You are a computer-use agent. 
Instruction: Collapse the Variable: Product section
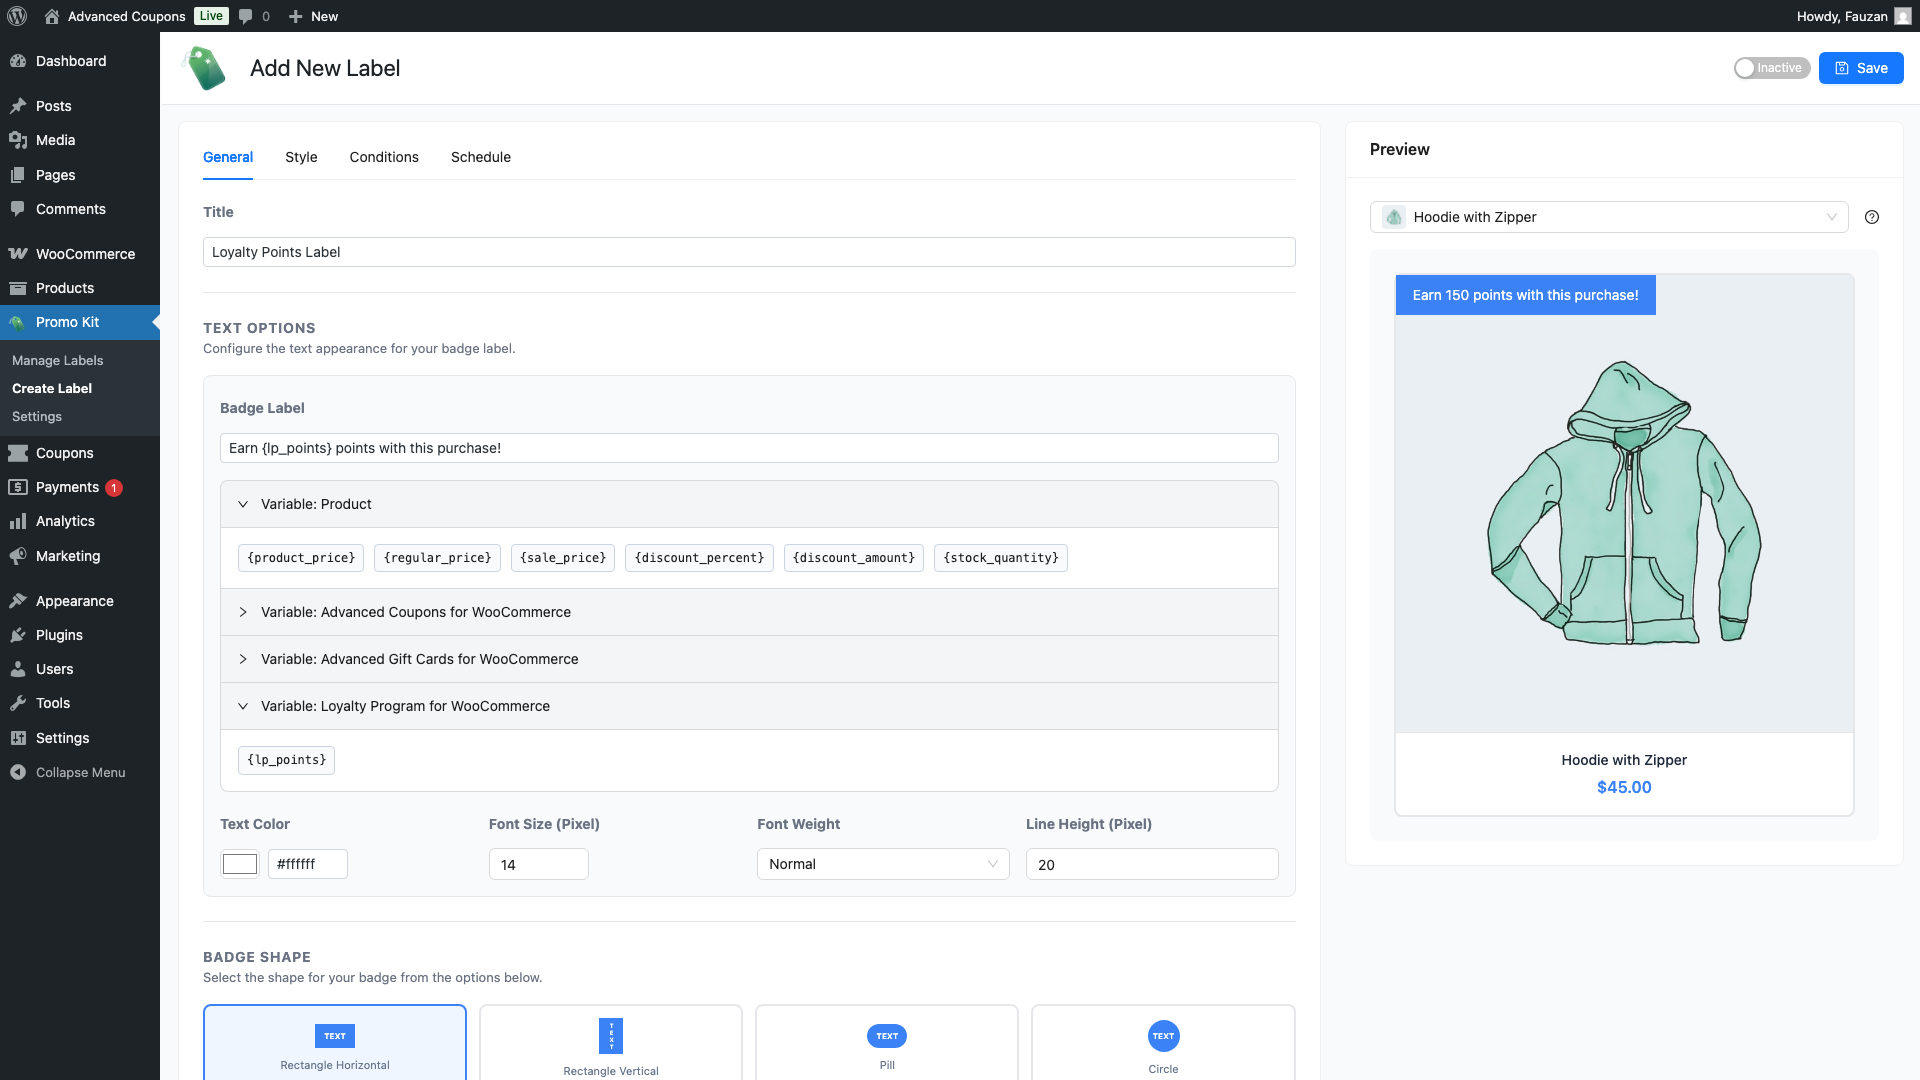click(315, 504)
